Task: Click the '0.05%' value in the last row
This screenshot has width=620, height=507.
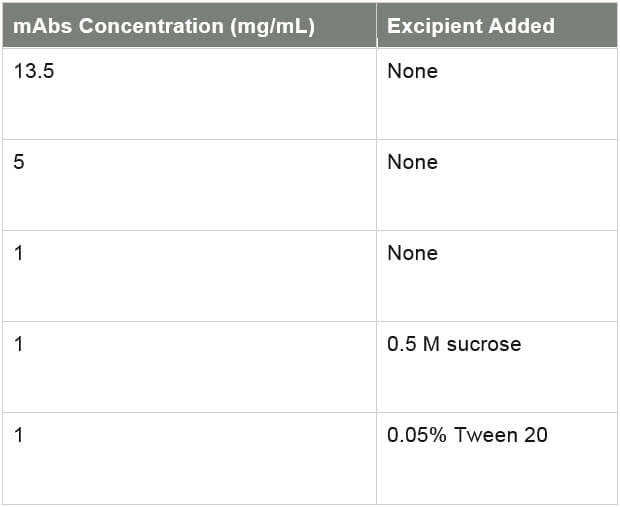Action: pos(417,435)
